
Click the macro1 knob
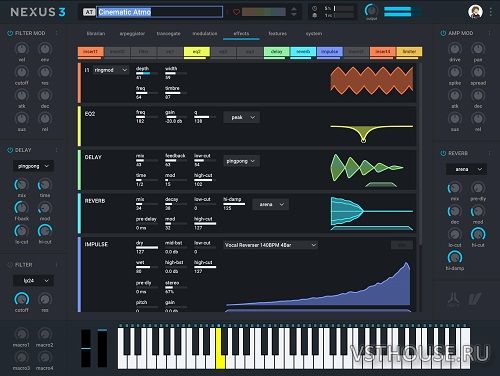(22, 334)
